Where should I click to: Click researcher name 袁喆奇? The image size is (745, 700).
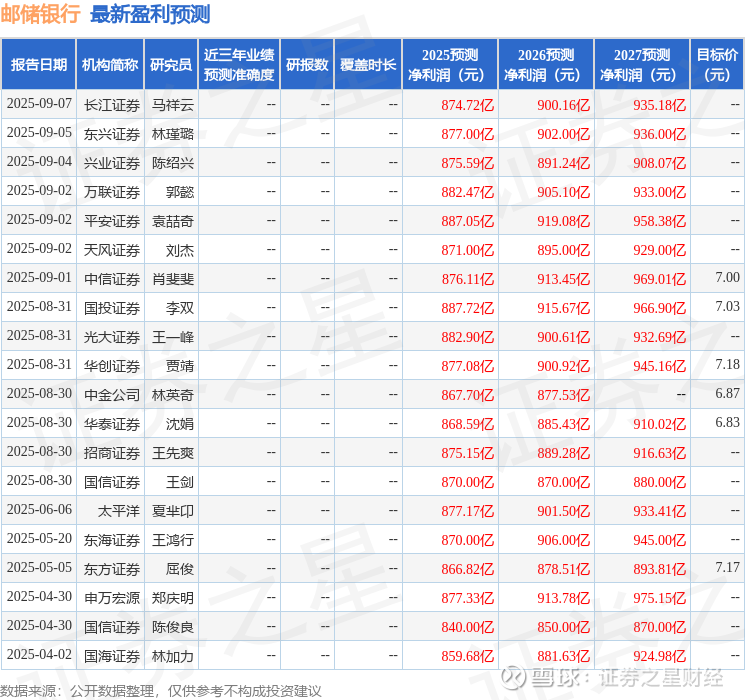(x=173, y=221)
